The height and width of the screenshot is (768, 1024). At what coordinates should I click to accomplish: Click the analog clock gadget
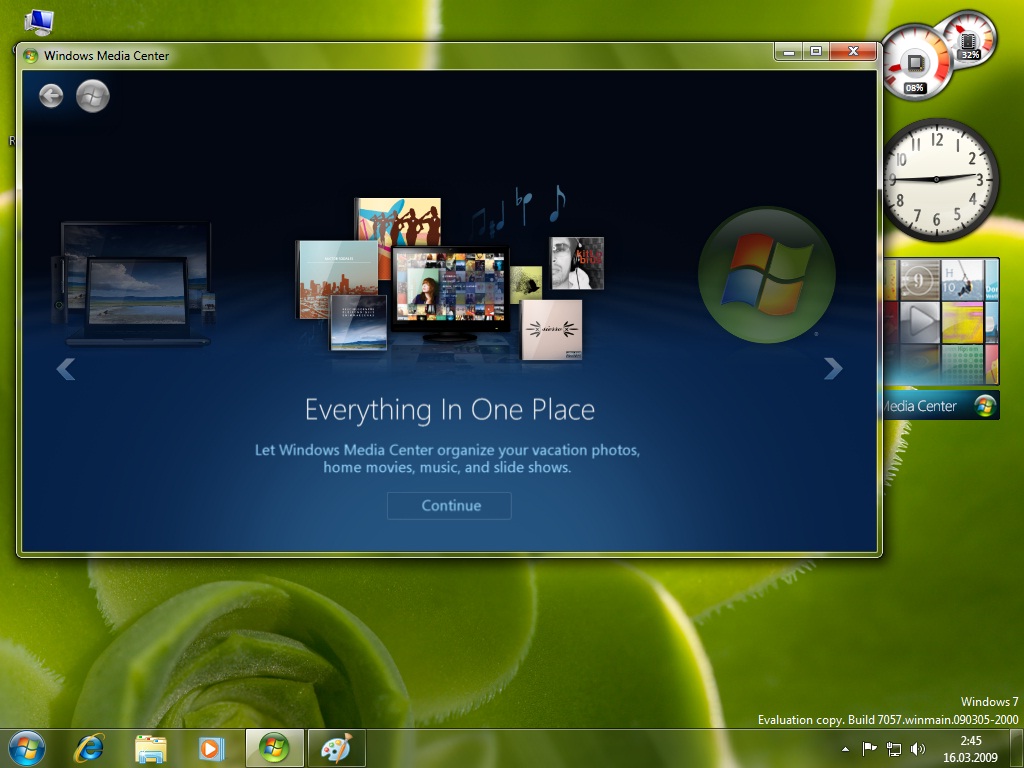click(x=936, y=178)
